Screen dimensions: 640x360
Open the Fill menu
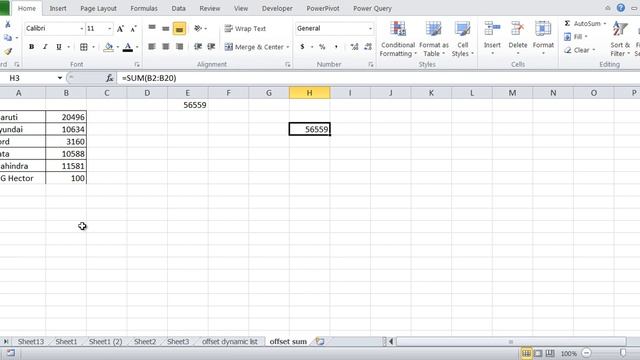pyautogui.click(x=576, y=37)
